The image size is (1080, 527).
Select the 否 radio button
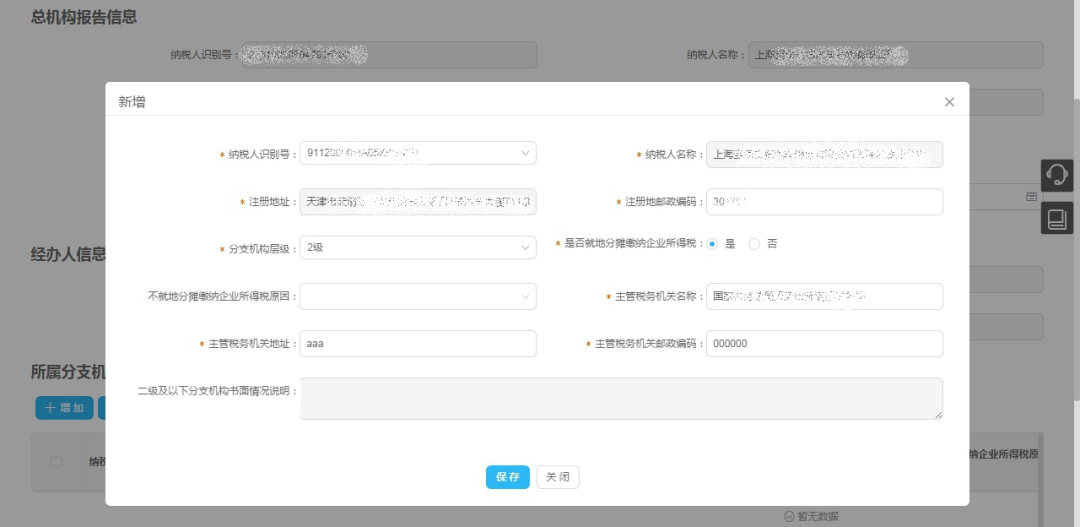pyautogui.click(x=755, y=244)
